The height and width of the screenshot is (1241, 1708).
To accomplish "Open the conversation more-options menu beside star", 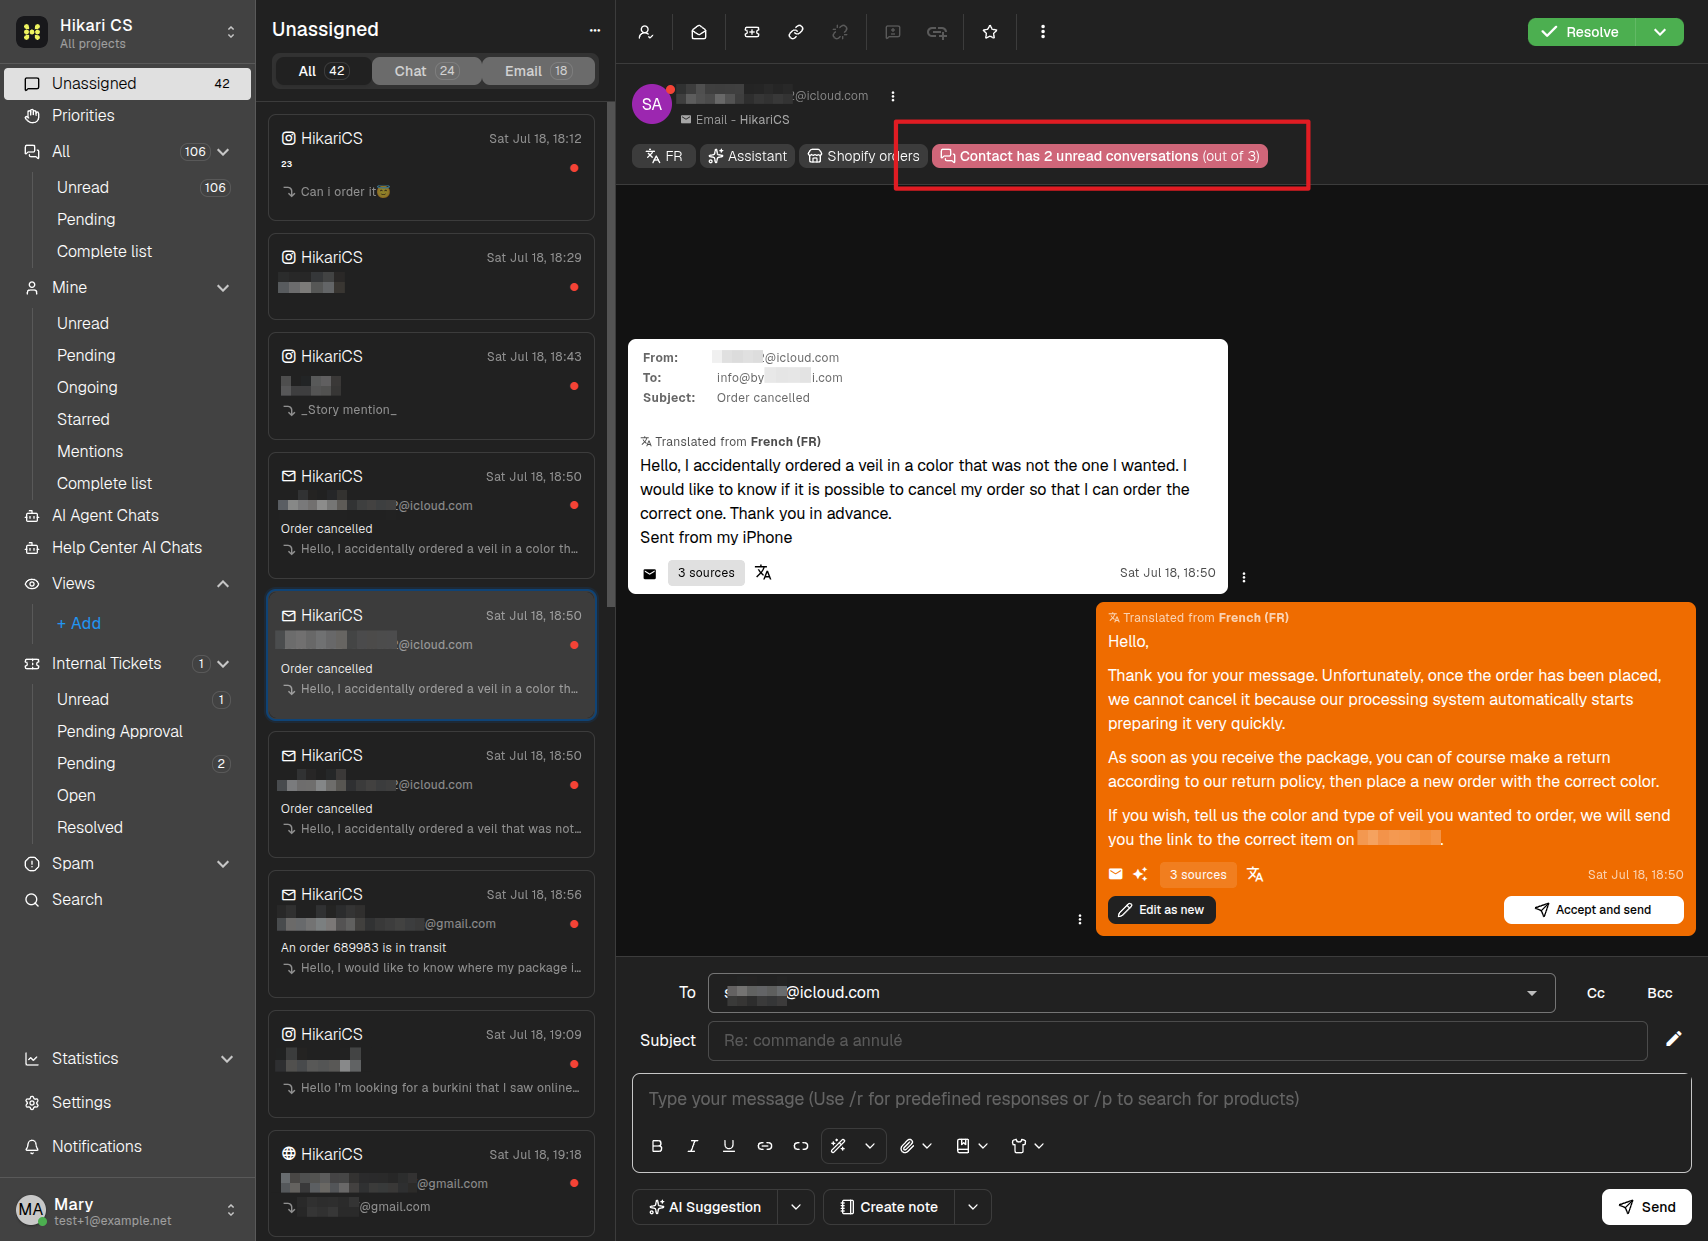I will (x=1043, y=32).
